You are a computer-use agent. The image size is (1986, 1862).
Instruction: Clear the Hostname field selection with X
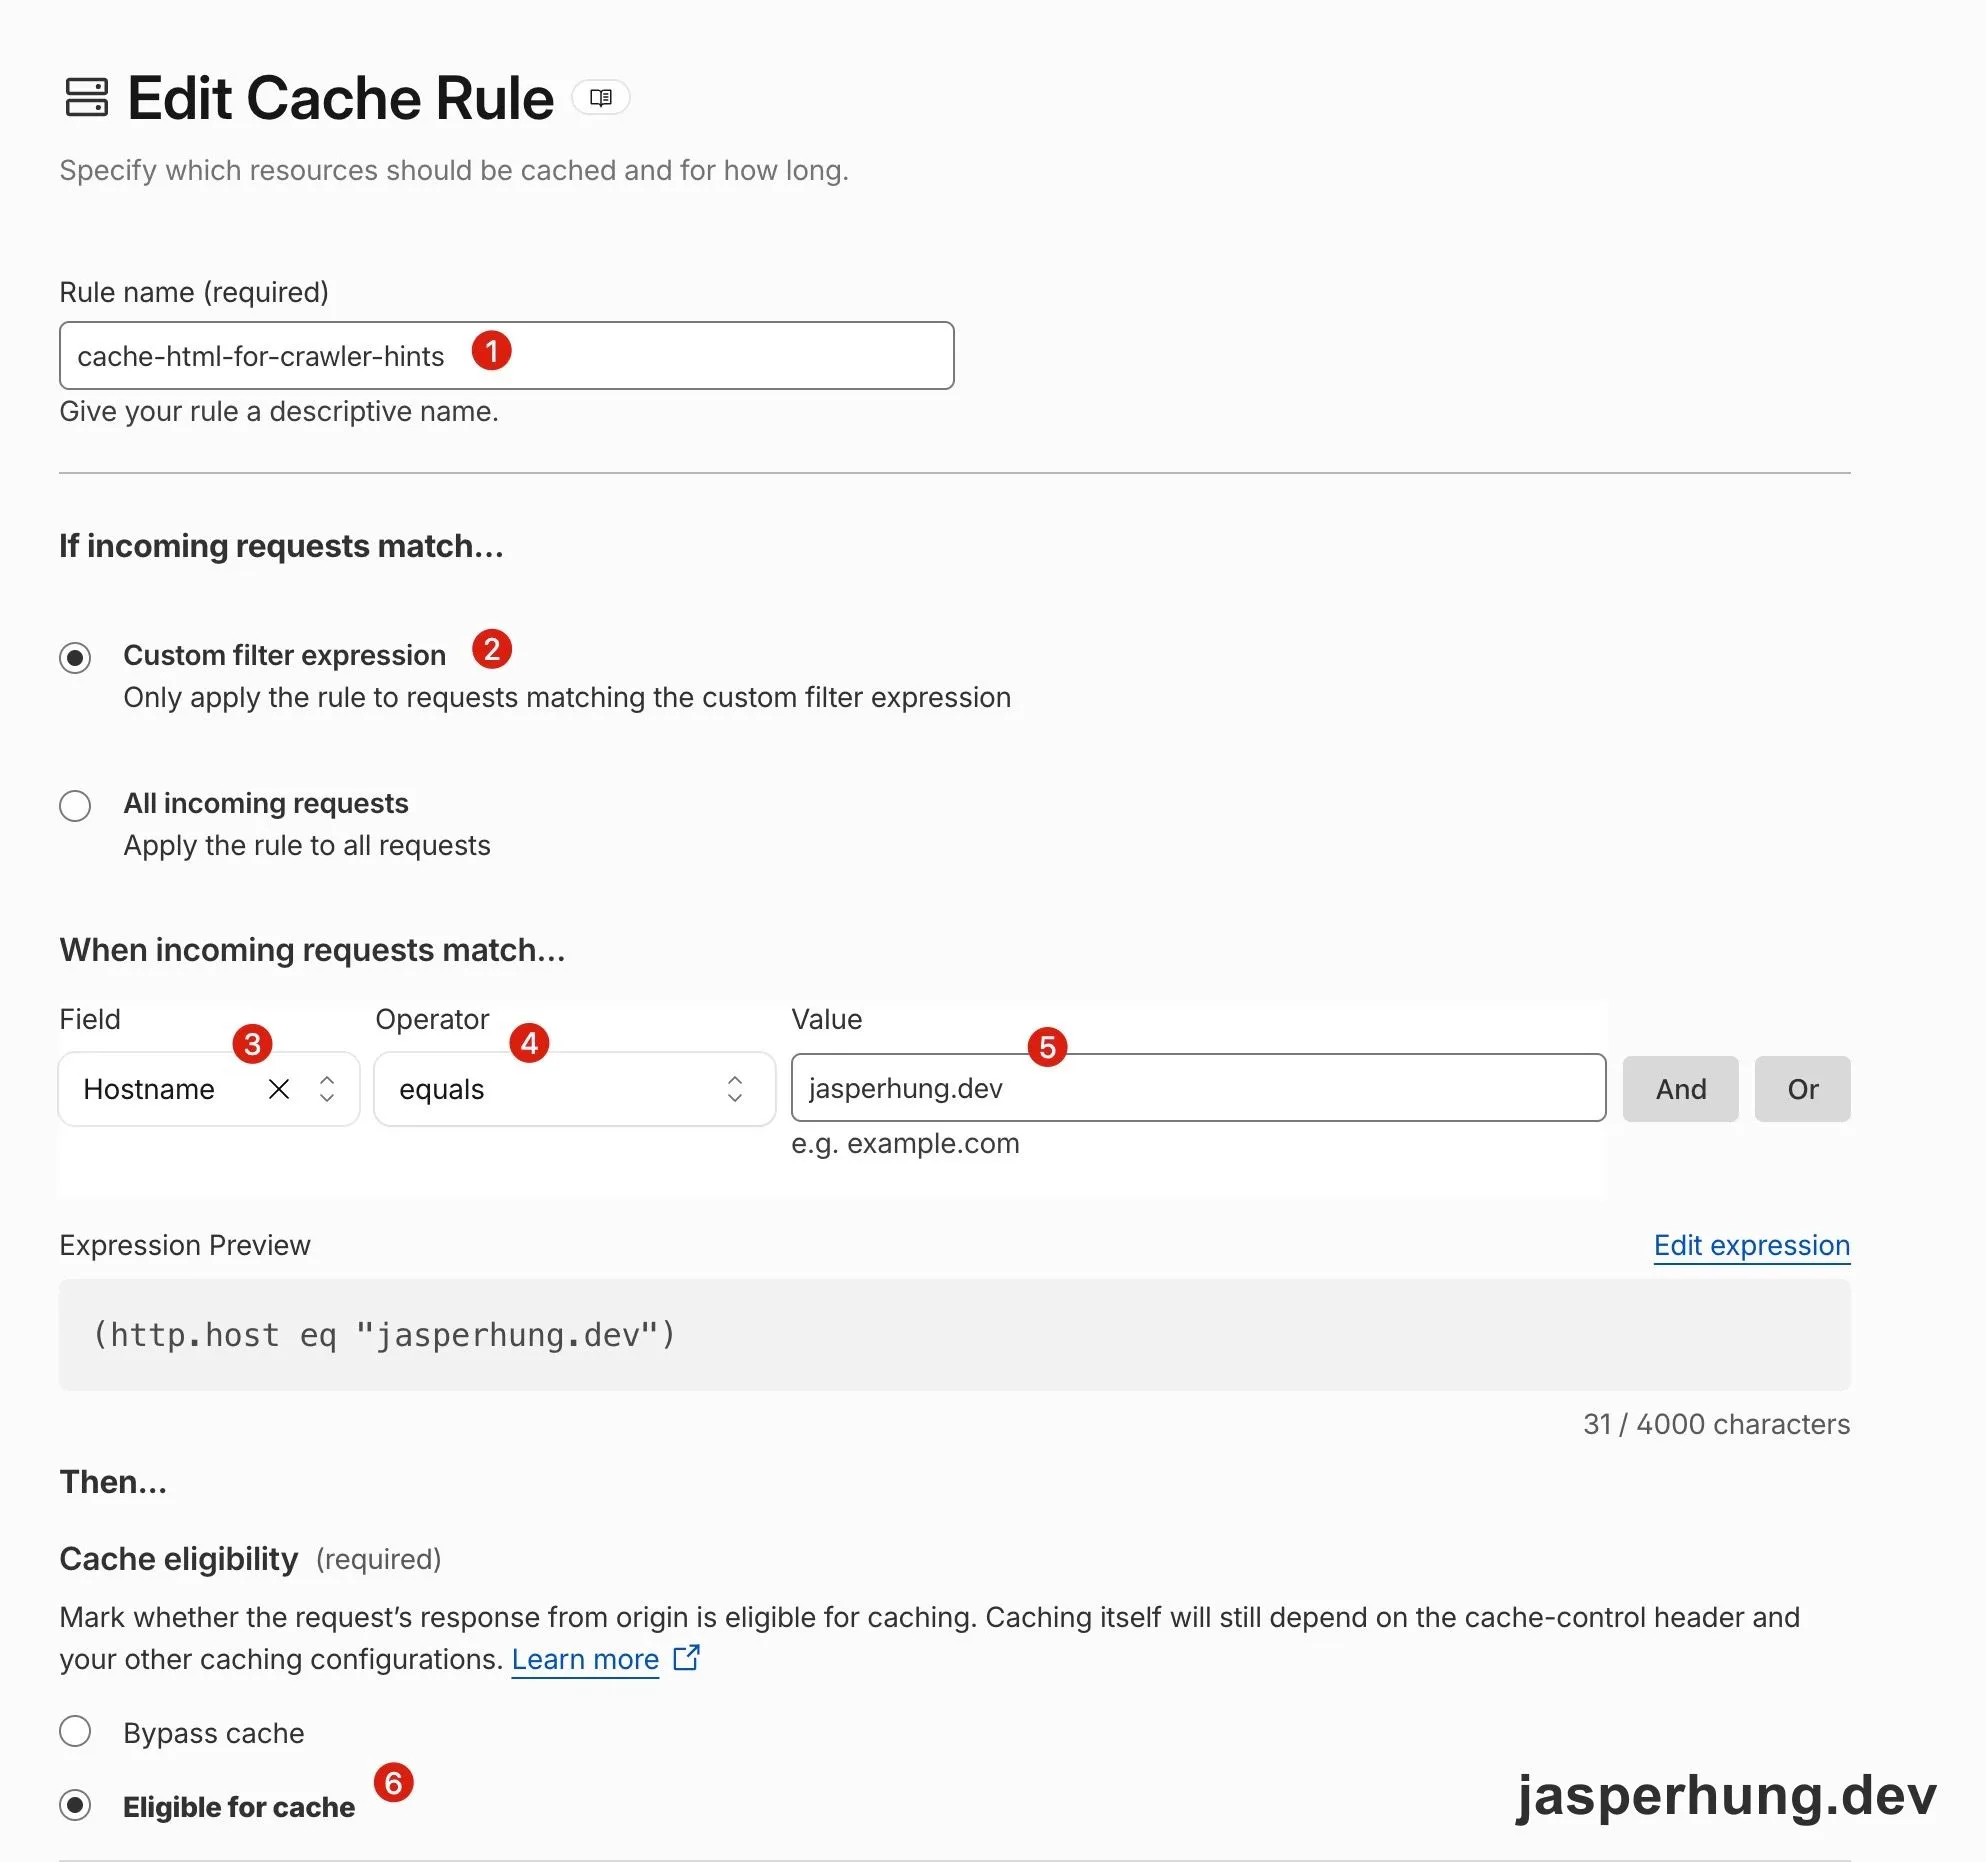pos(279,1089)
